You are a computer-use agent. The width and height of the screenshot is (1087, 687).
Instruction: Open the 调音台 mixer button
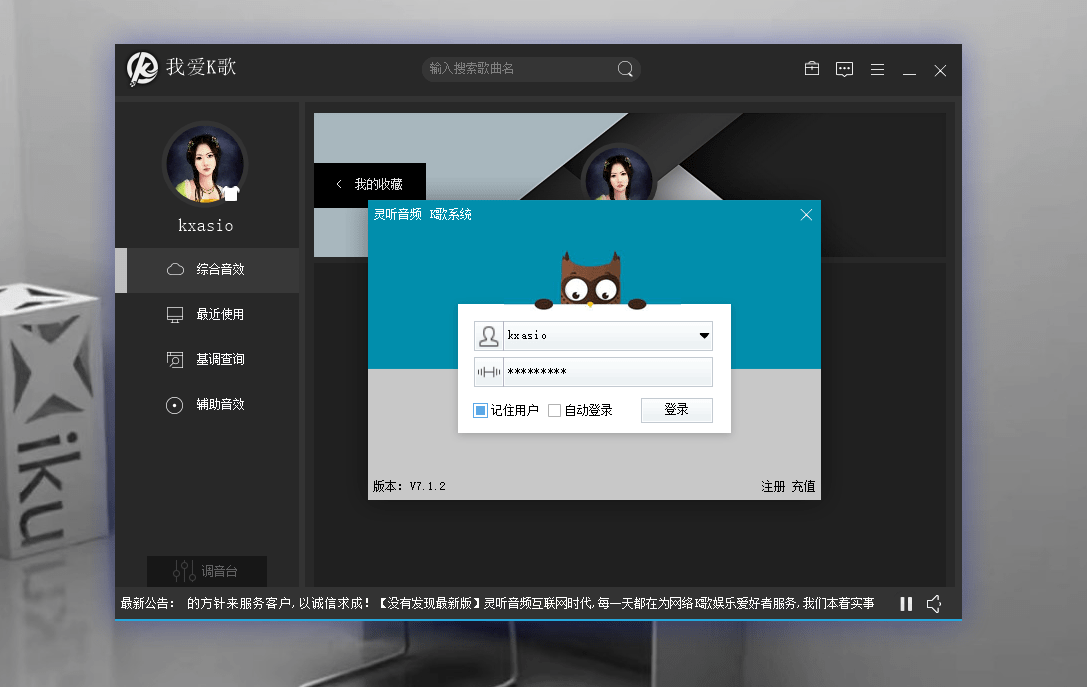[207, 571]
